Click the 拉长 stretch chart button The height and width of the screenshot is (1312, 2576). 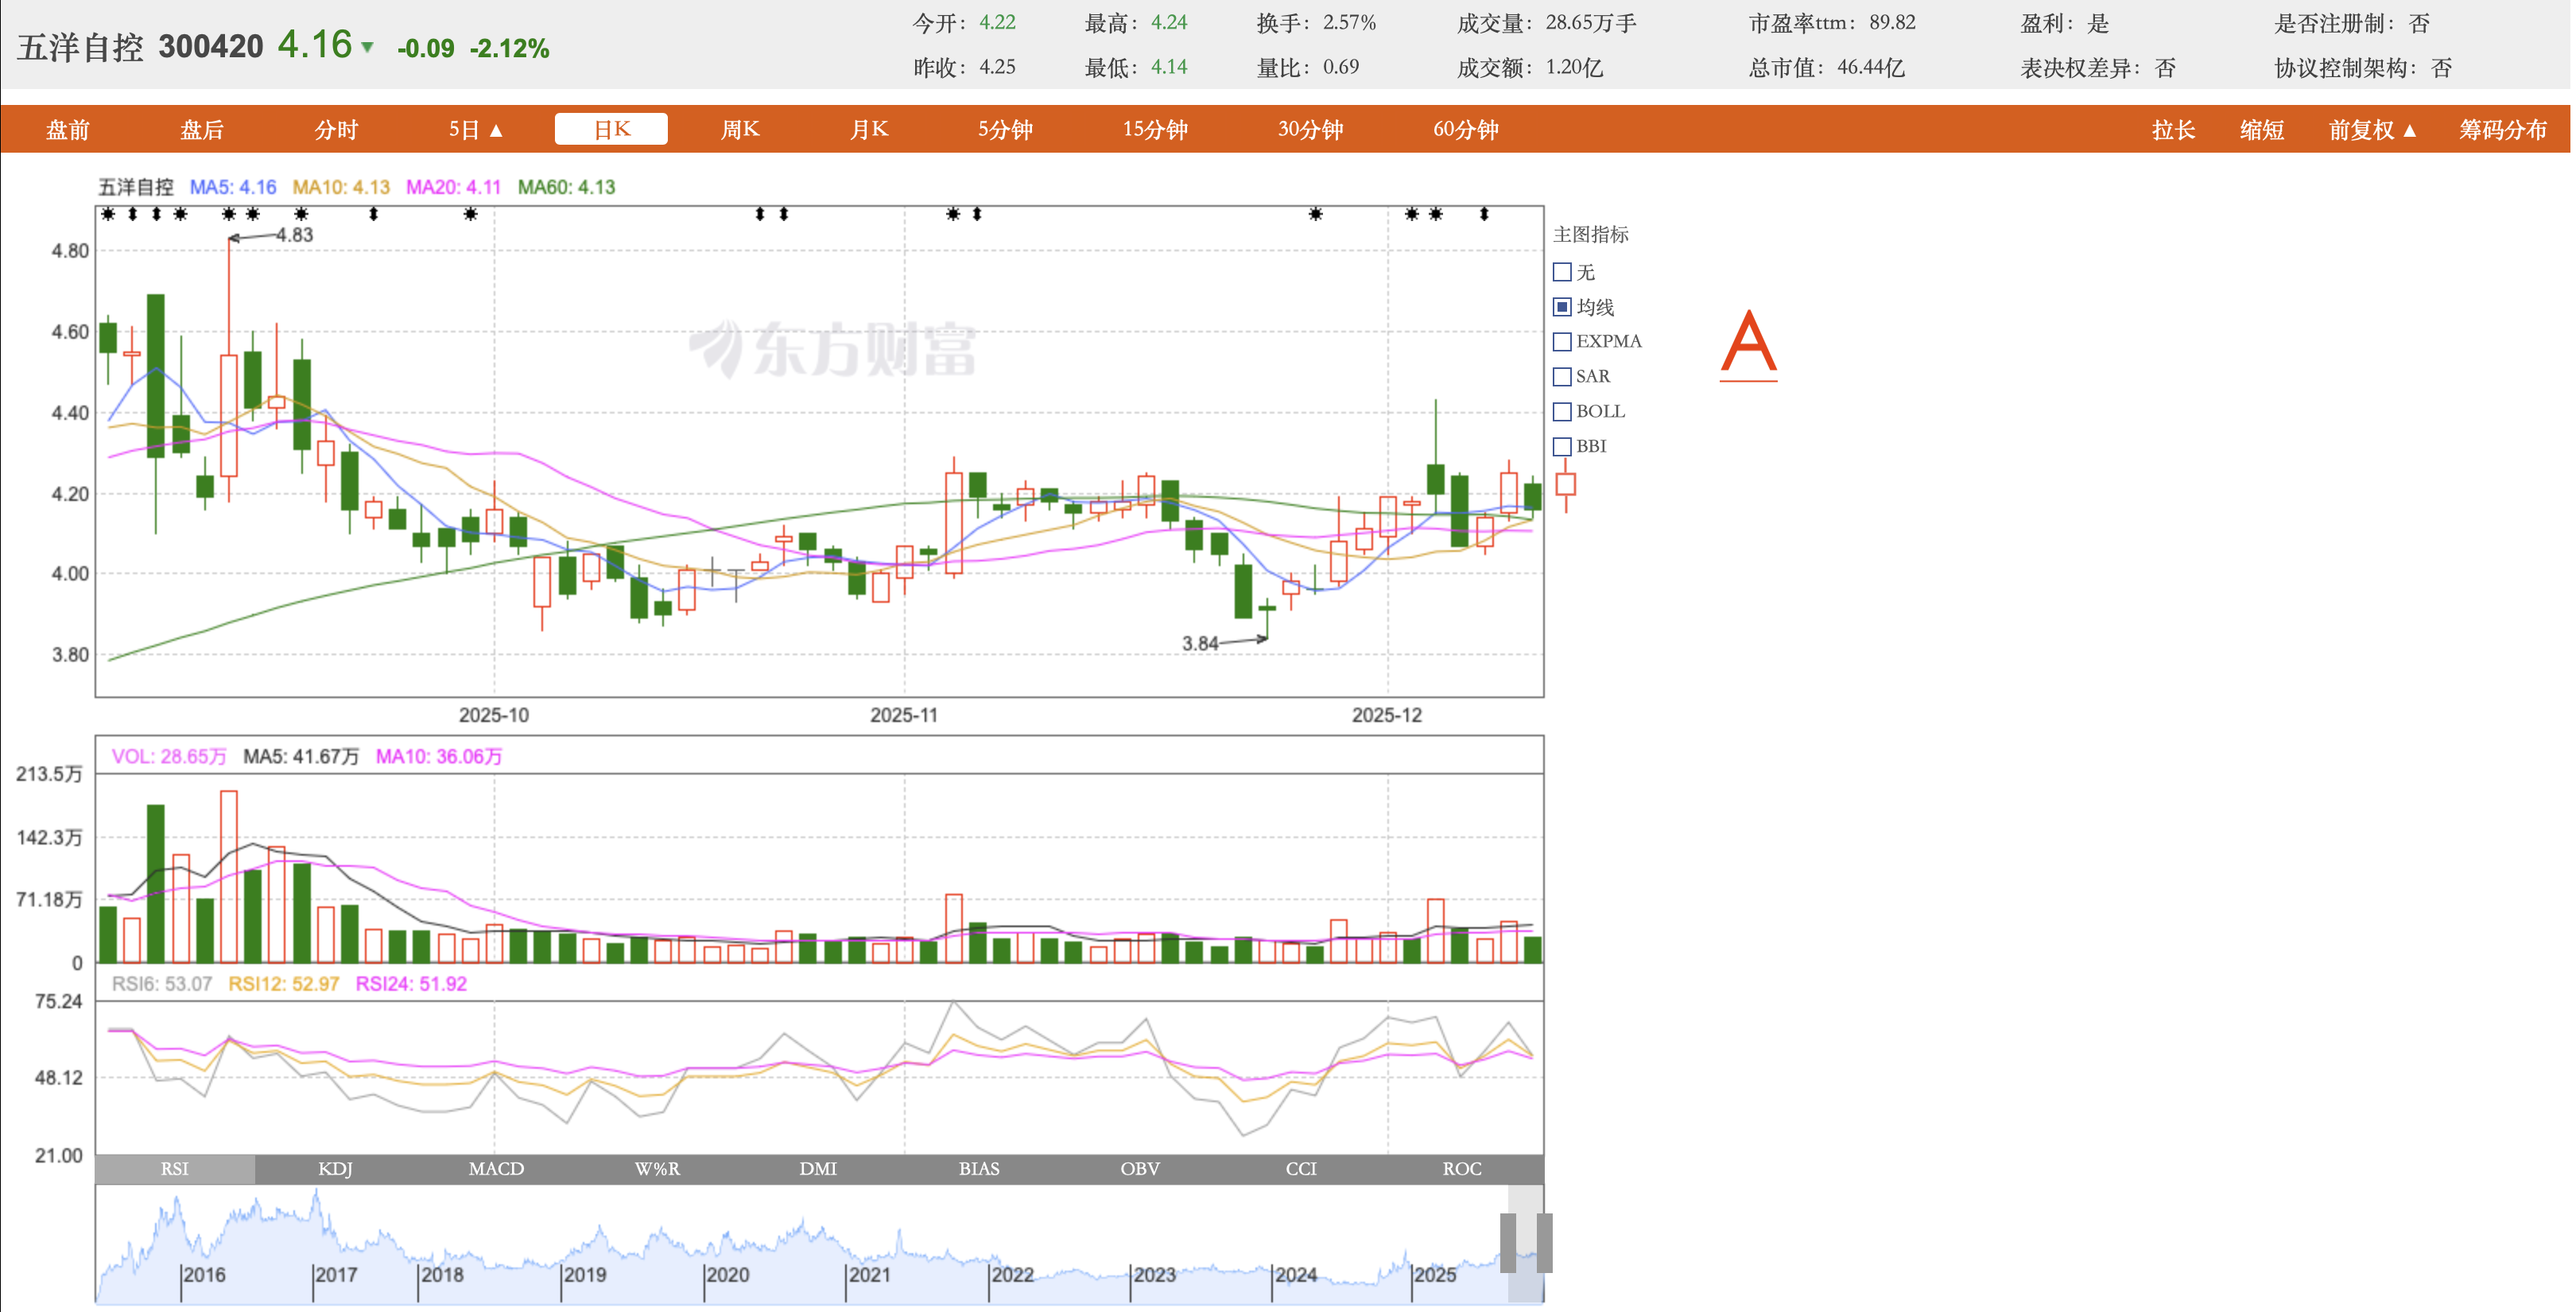[x=2172, y=130]
